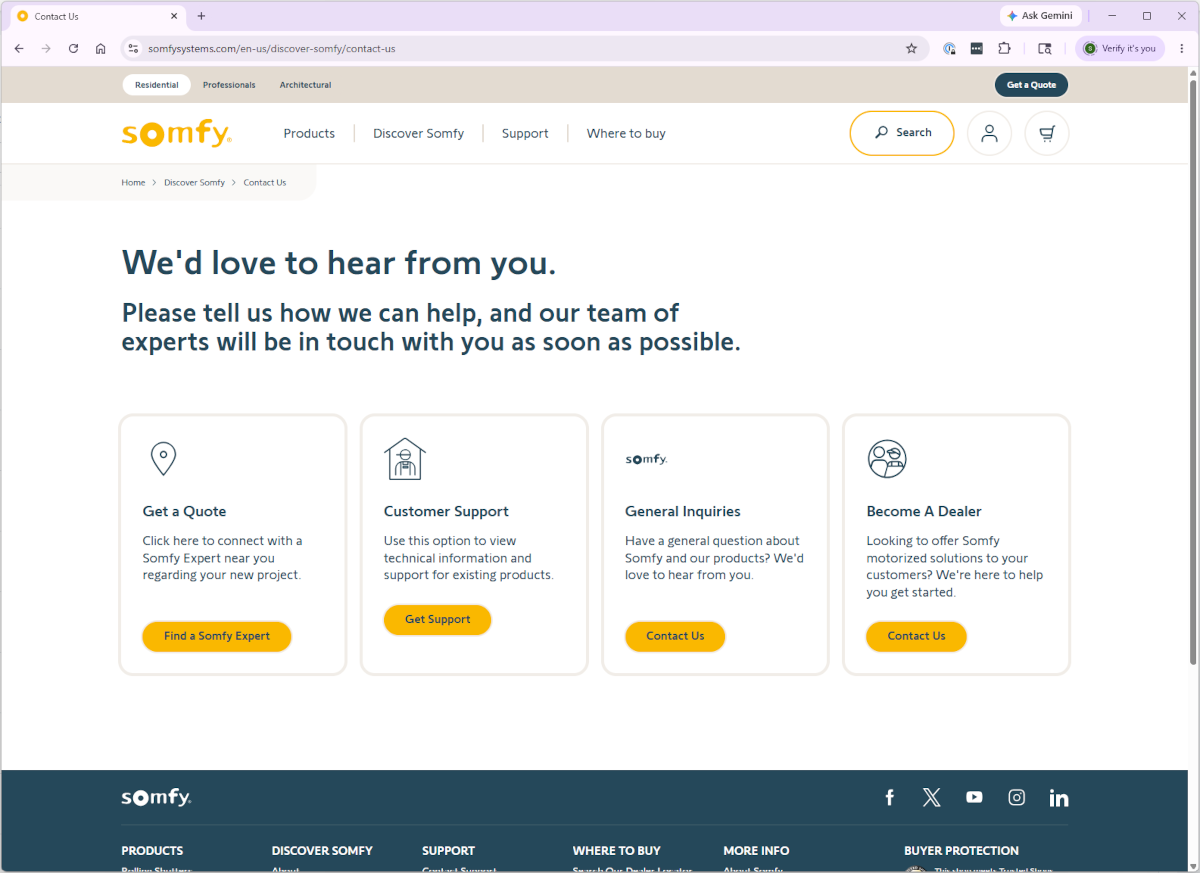
Task: Open the Discover Somfy menu
Action: [x=418, y=133]
